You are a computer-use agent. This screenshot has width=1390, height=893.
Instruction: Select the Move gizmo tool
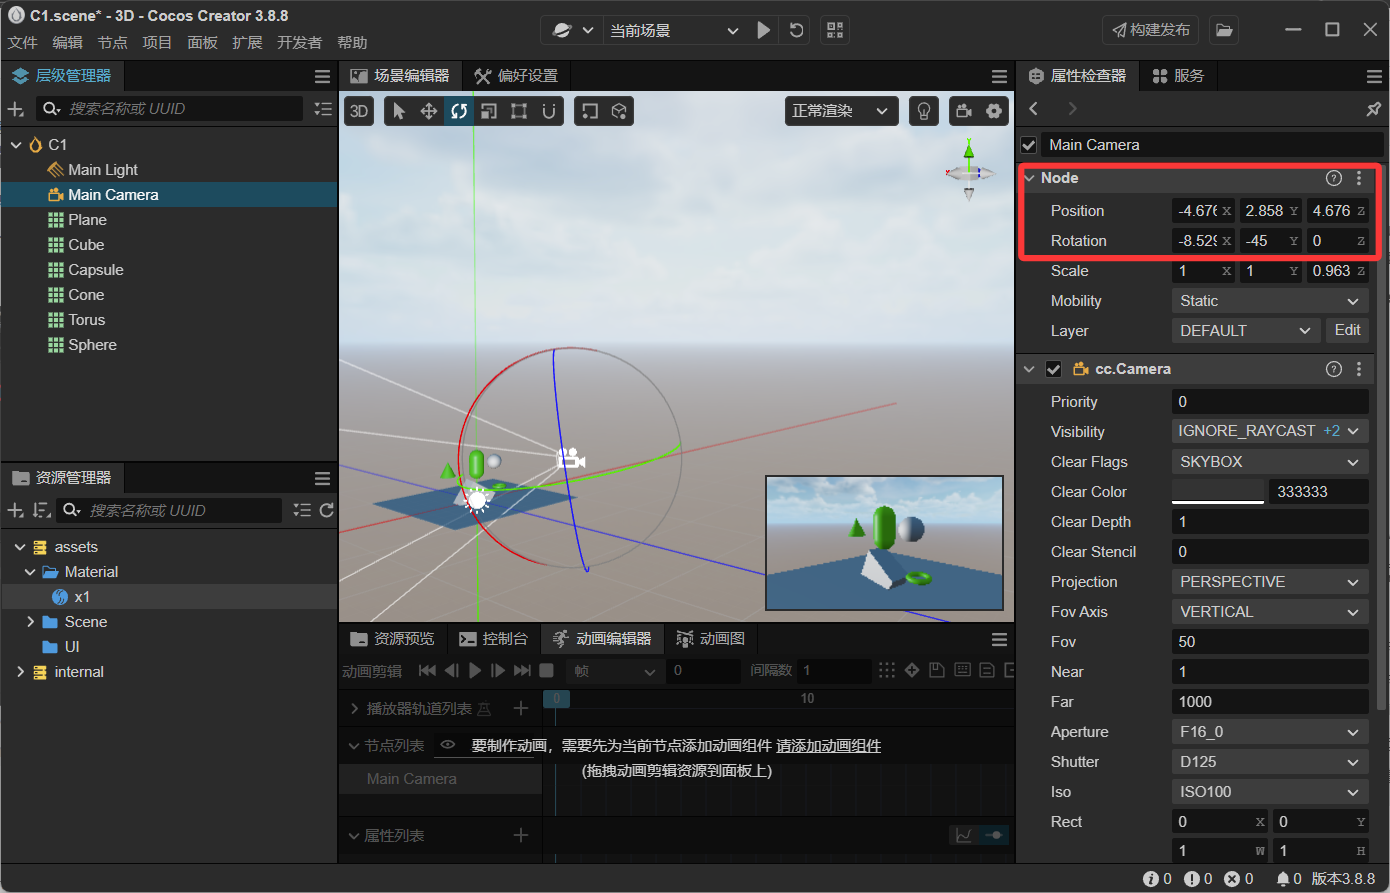(x=429, y=111)
